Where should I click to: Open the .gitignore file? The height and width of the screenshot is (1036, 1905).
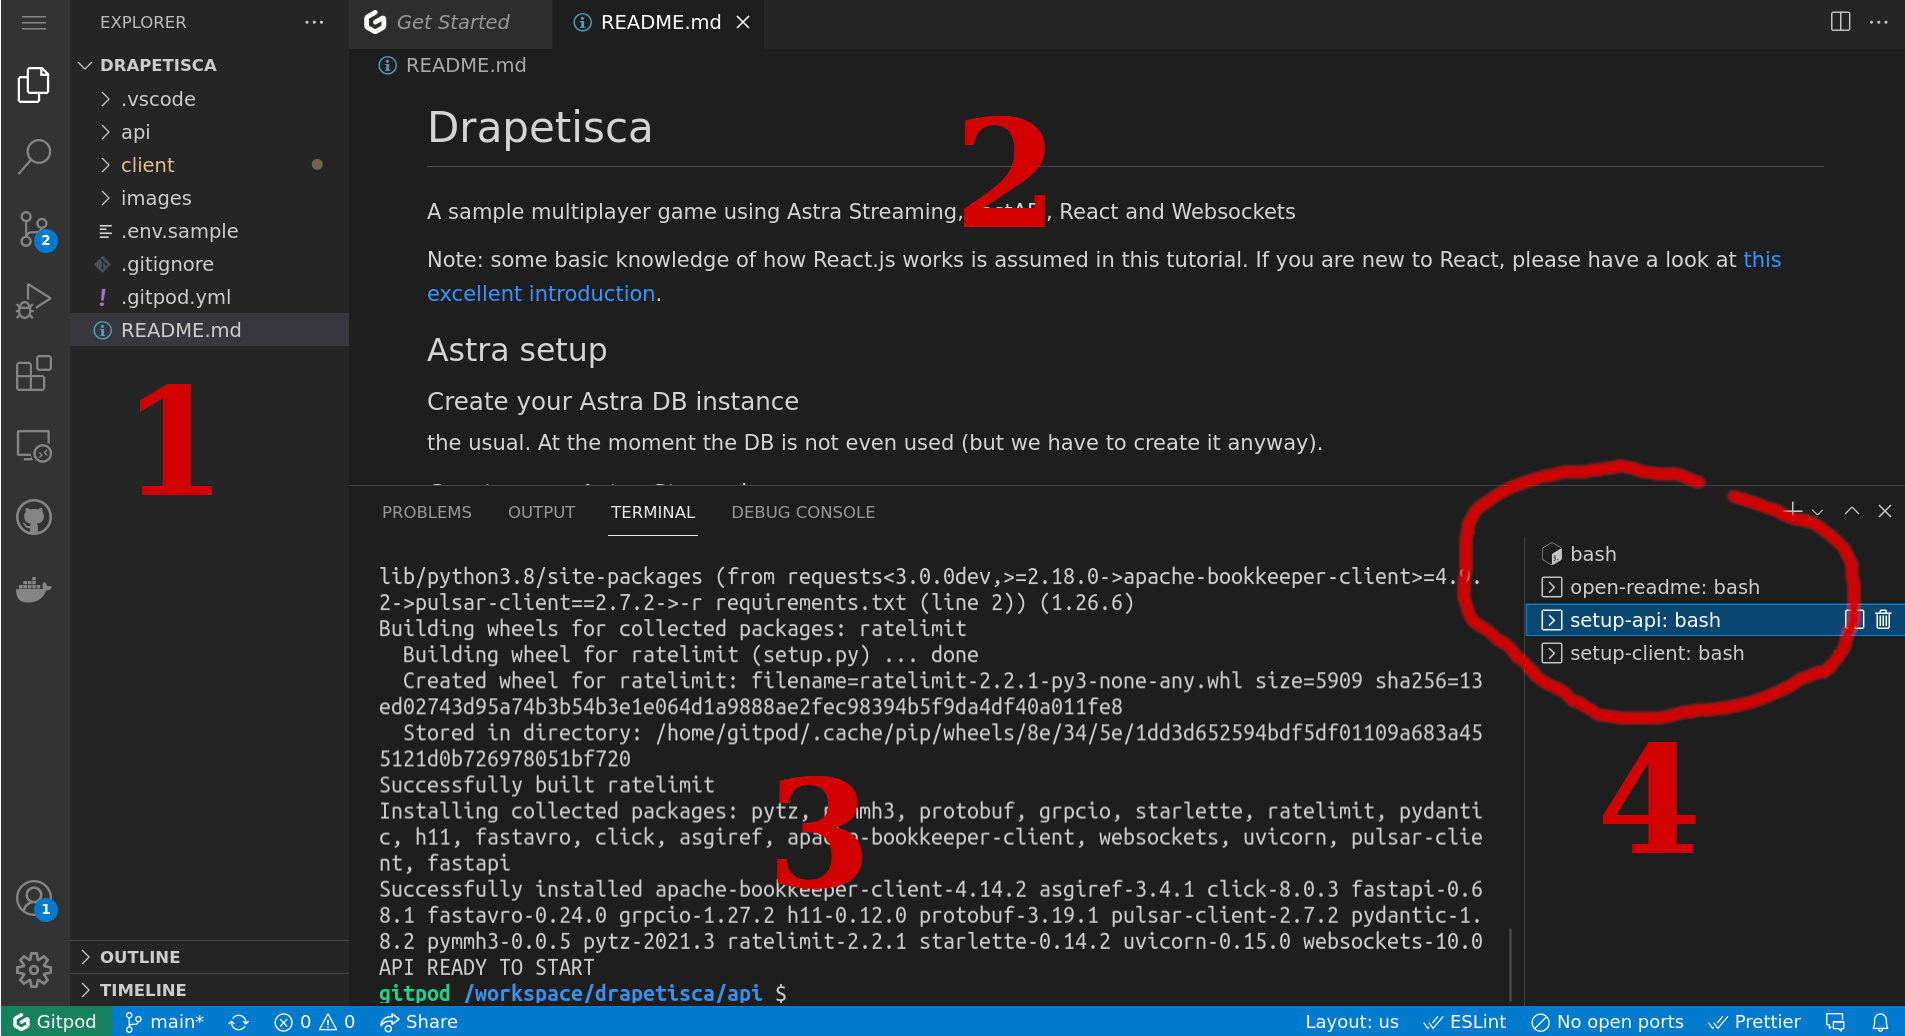(209, 264)
